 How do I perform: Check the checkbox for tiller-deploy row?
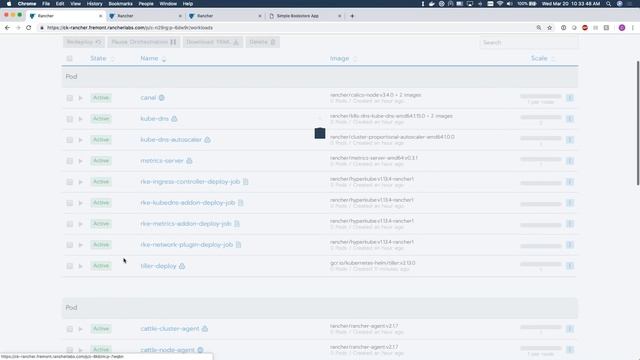pyautogui.click(x=70, y=266)
